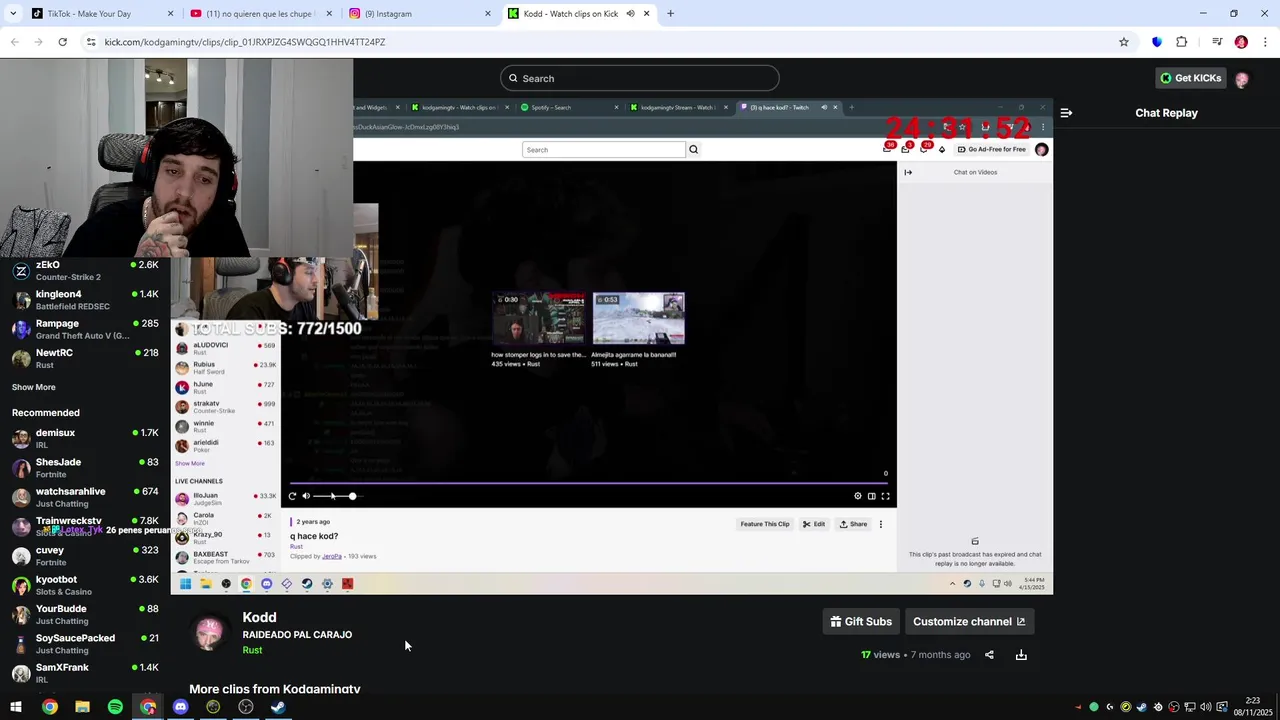Open Chrome three-dot menu
Viewport: 1280px width, 720px height.
pos(1266,42)
